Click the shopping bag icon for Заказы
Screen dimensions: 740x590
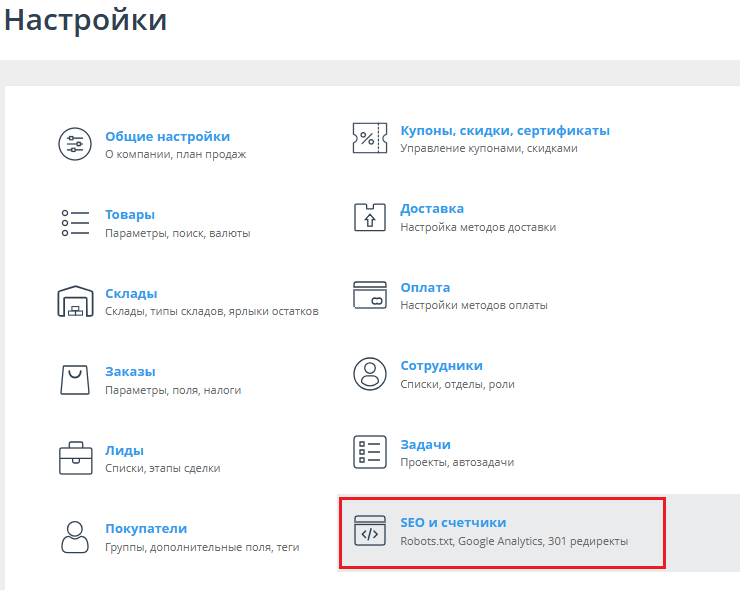coord(75,379)
